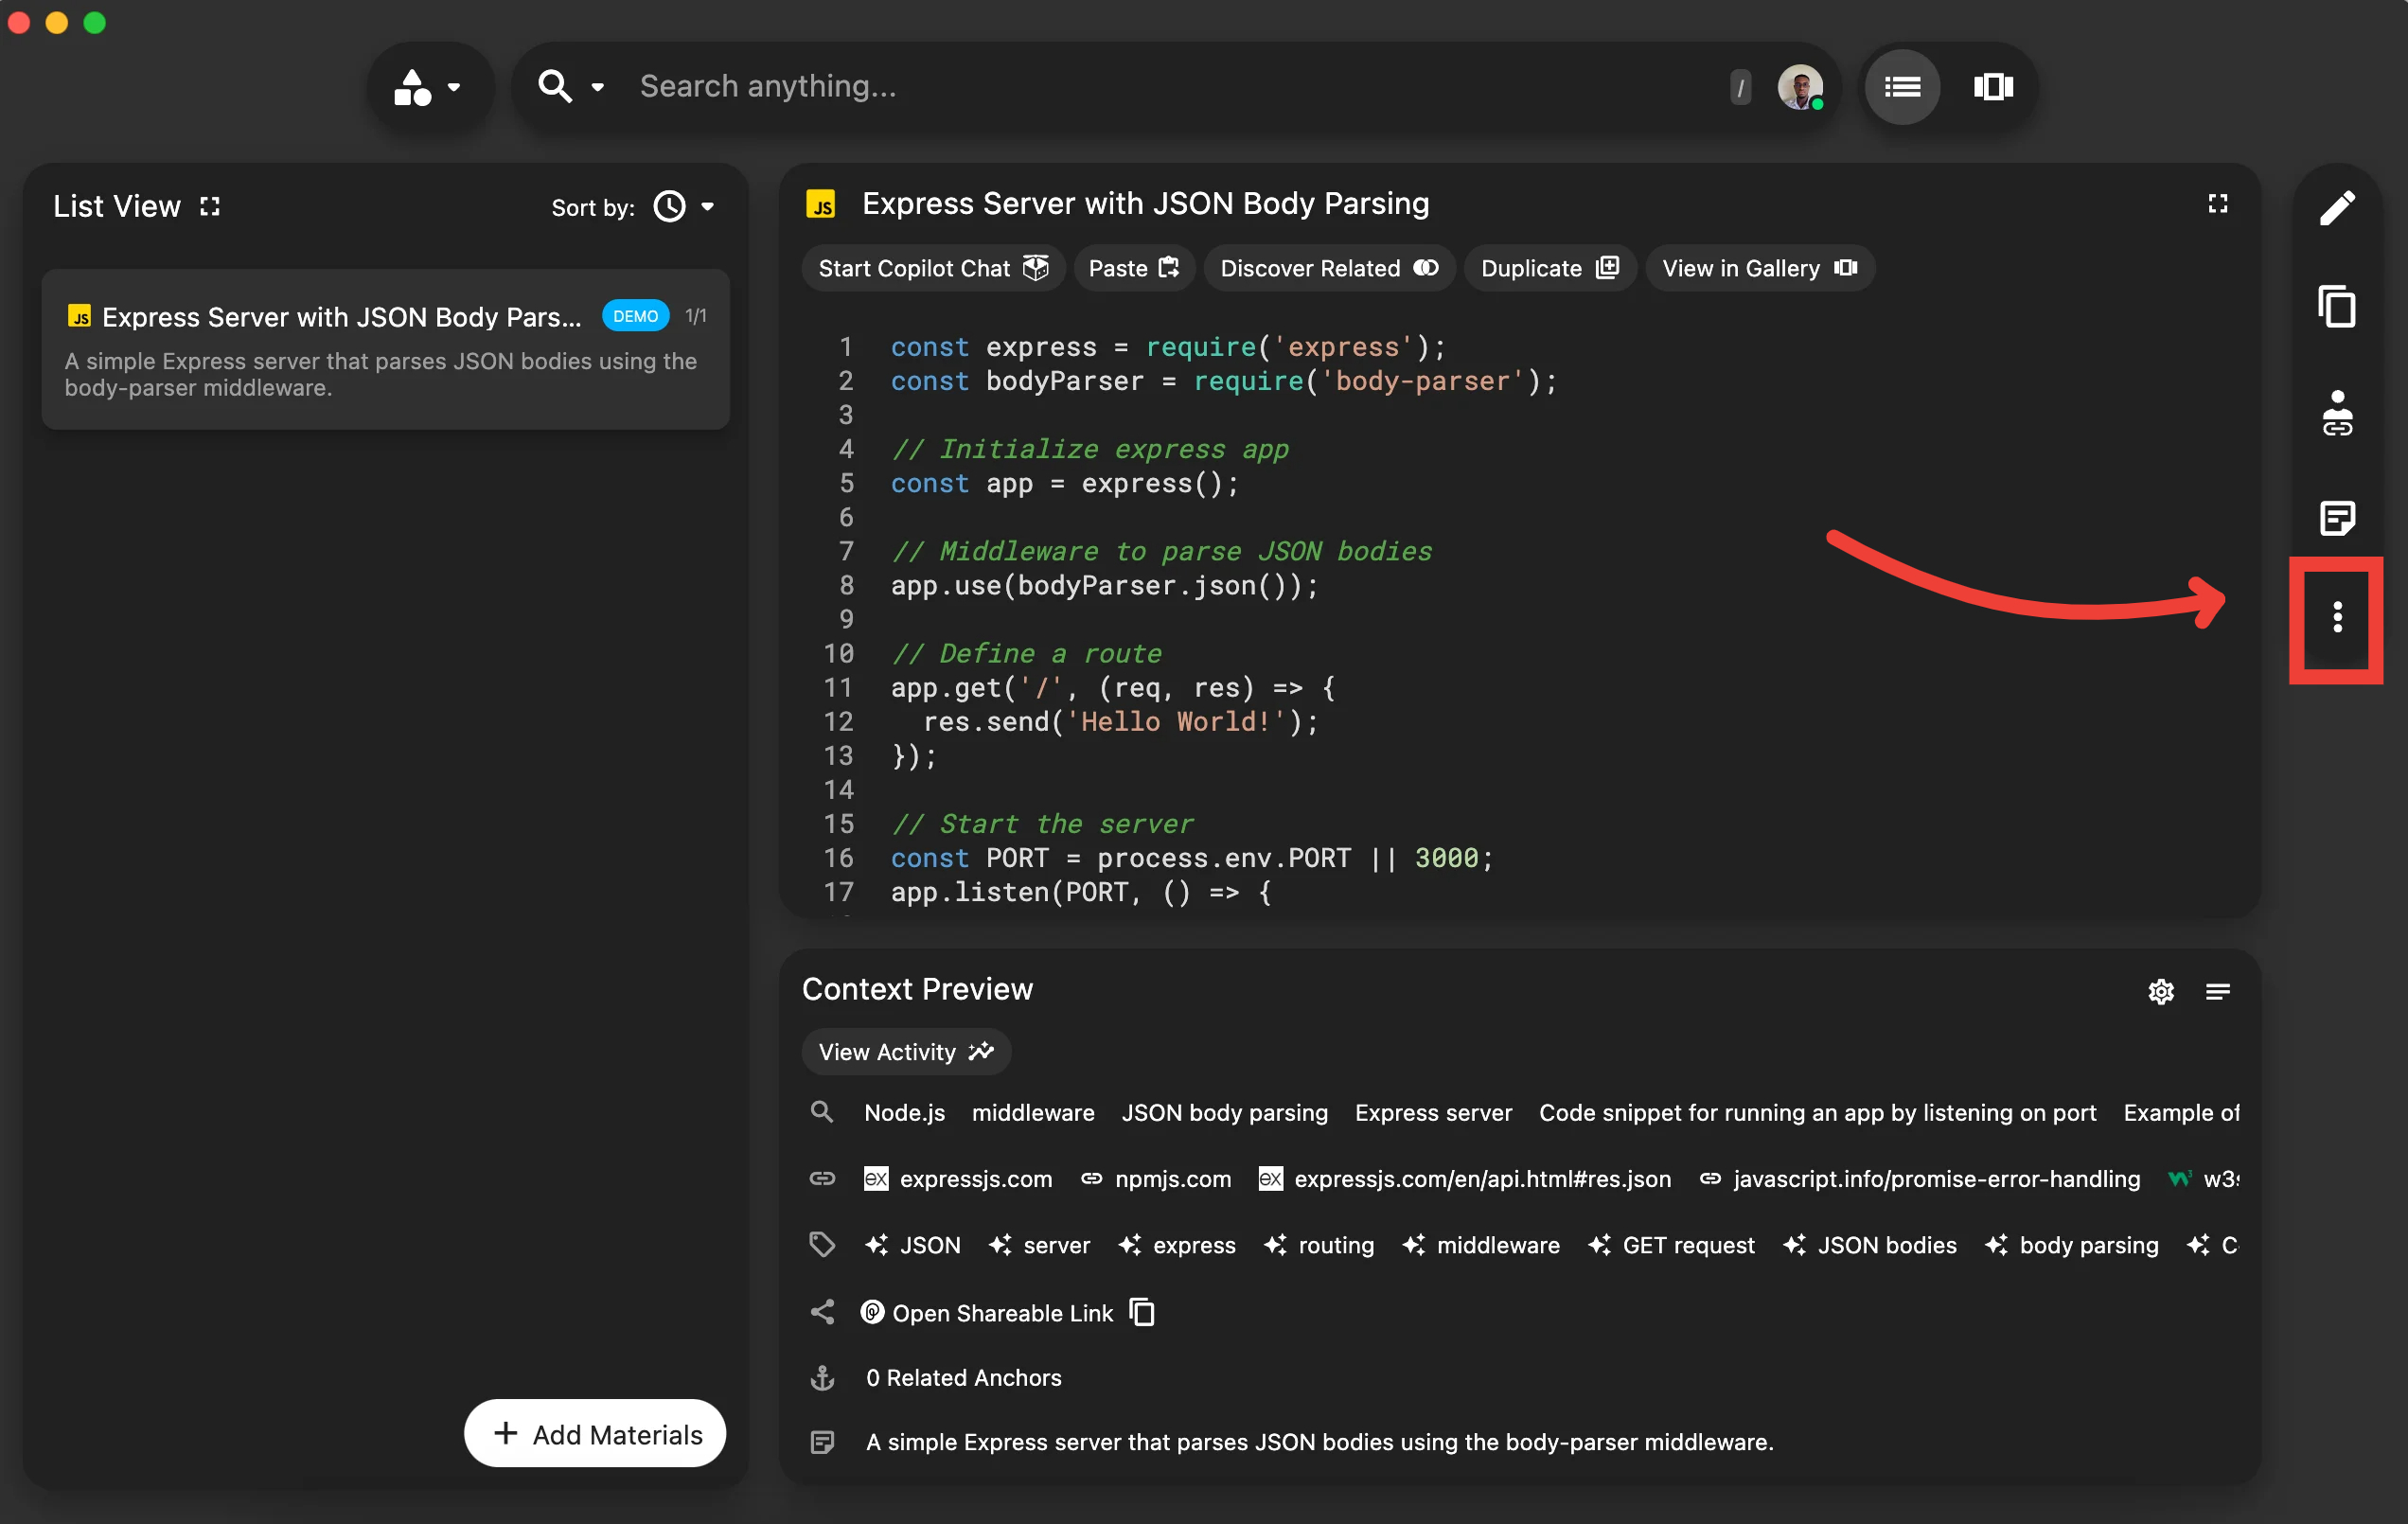Open the three-dot more options menu
Viewport: 2408px width, 1524px height.
[x=2336, y=617]
